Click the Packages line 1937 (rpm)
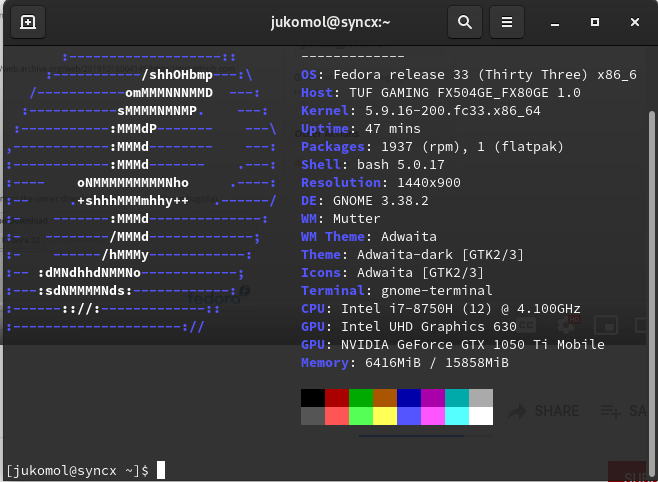This screenshot has width=658, height=482. (432, 147)
